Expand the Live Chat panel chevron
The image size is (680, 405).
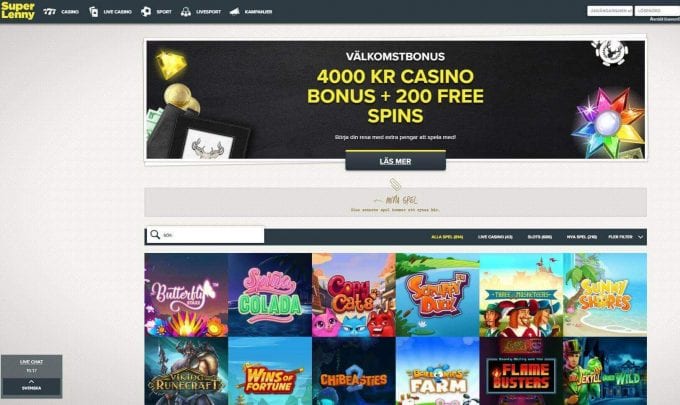[31, 382]
